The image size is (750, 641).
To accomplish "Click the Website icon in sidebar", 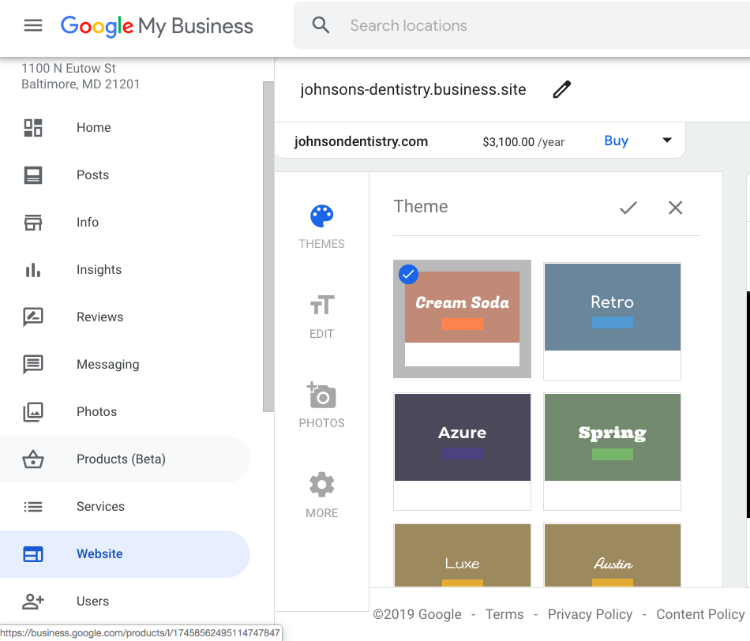I will click(33, 554).
